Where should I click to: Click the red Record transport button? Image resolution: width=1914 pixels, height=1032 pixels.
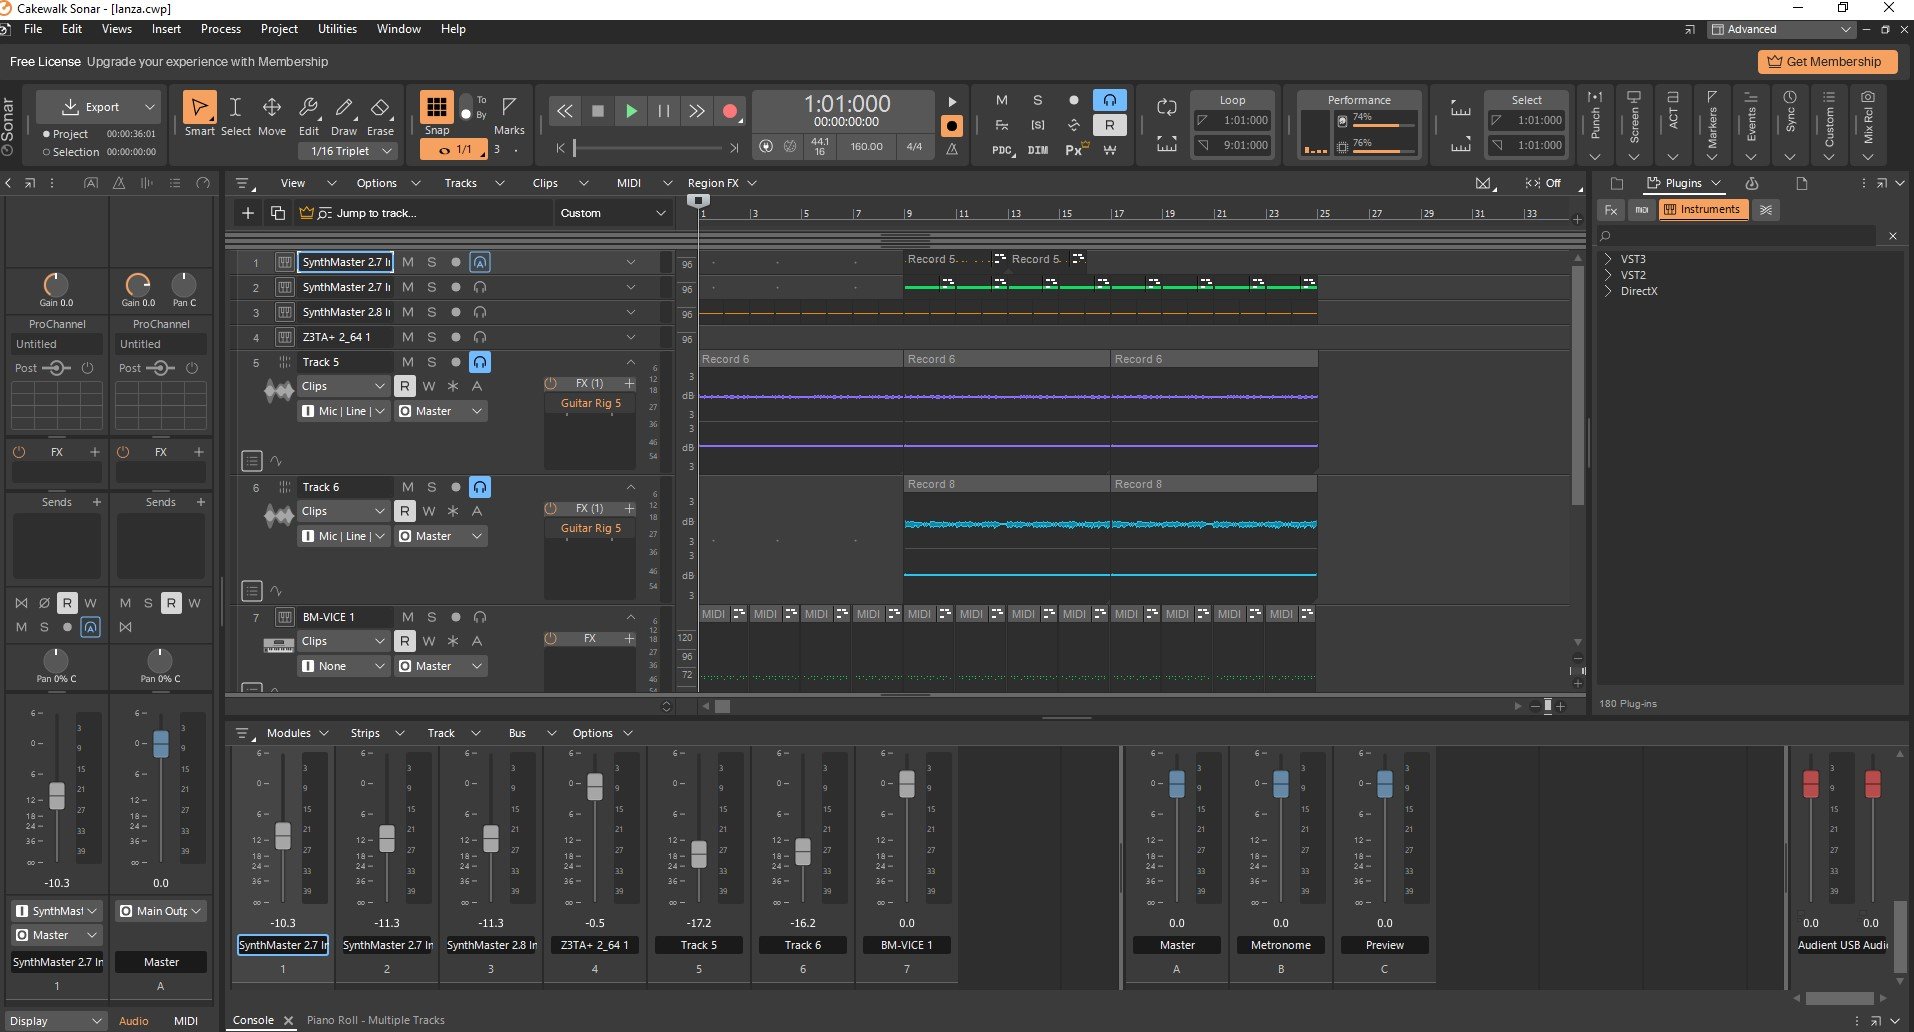coord(730,111)
